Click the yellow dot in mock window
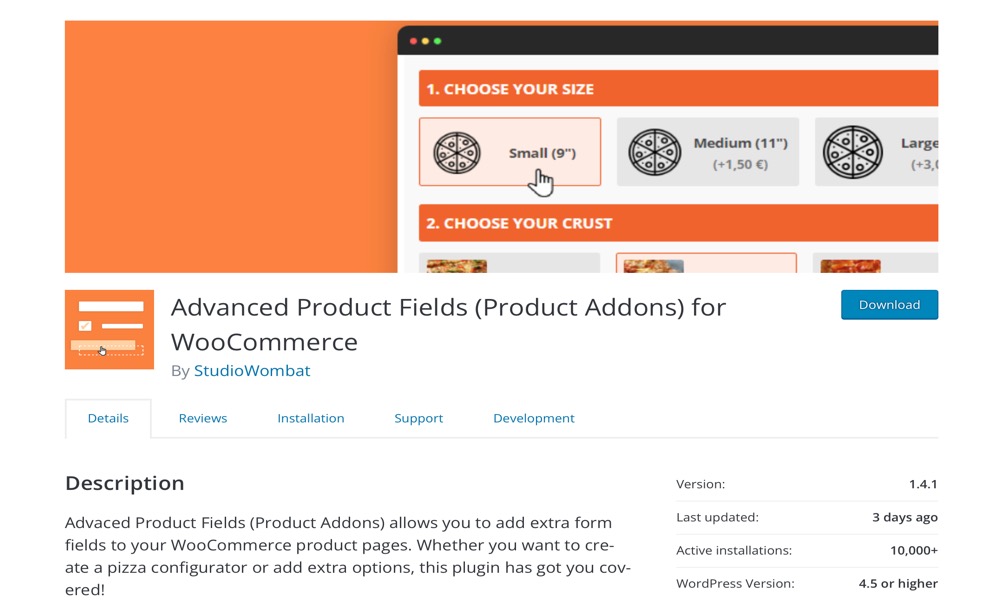 [x=425, y=41]
